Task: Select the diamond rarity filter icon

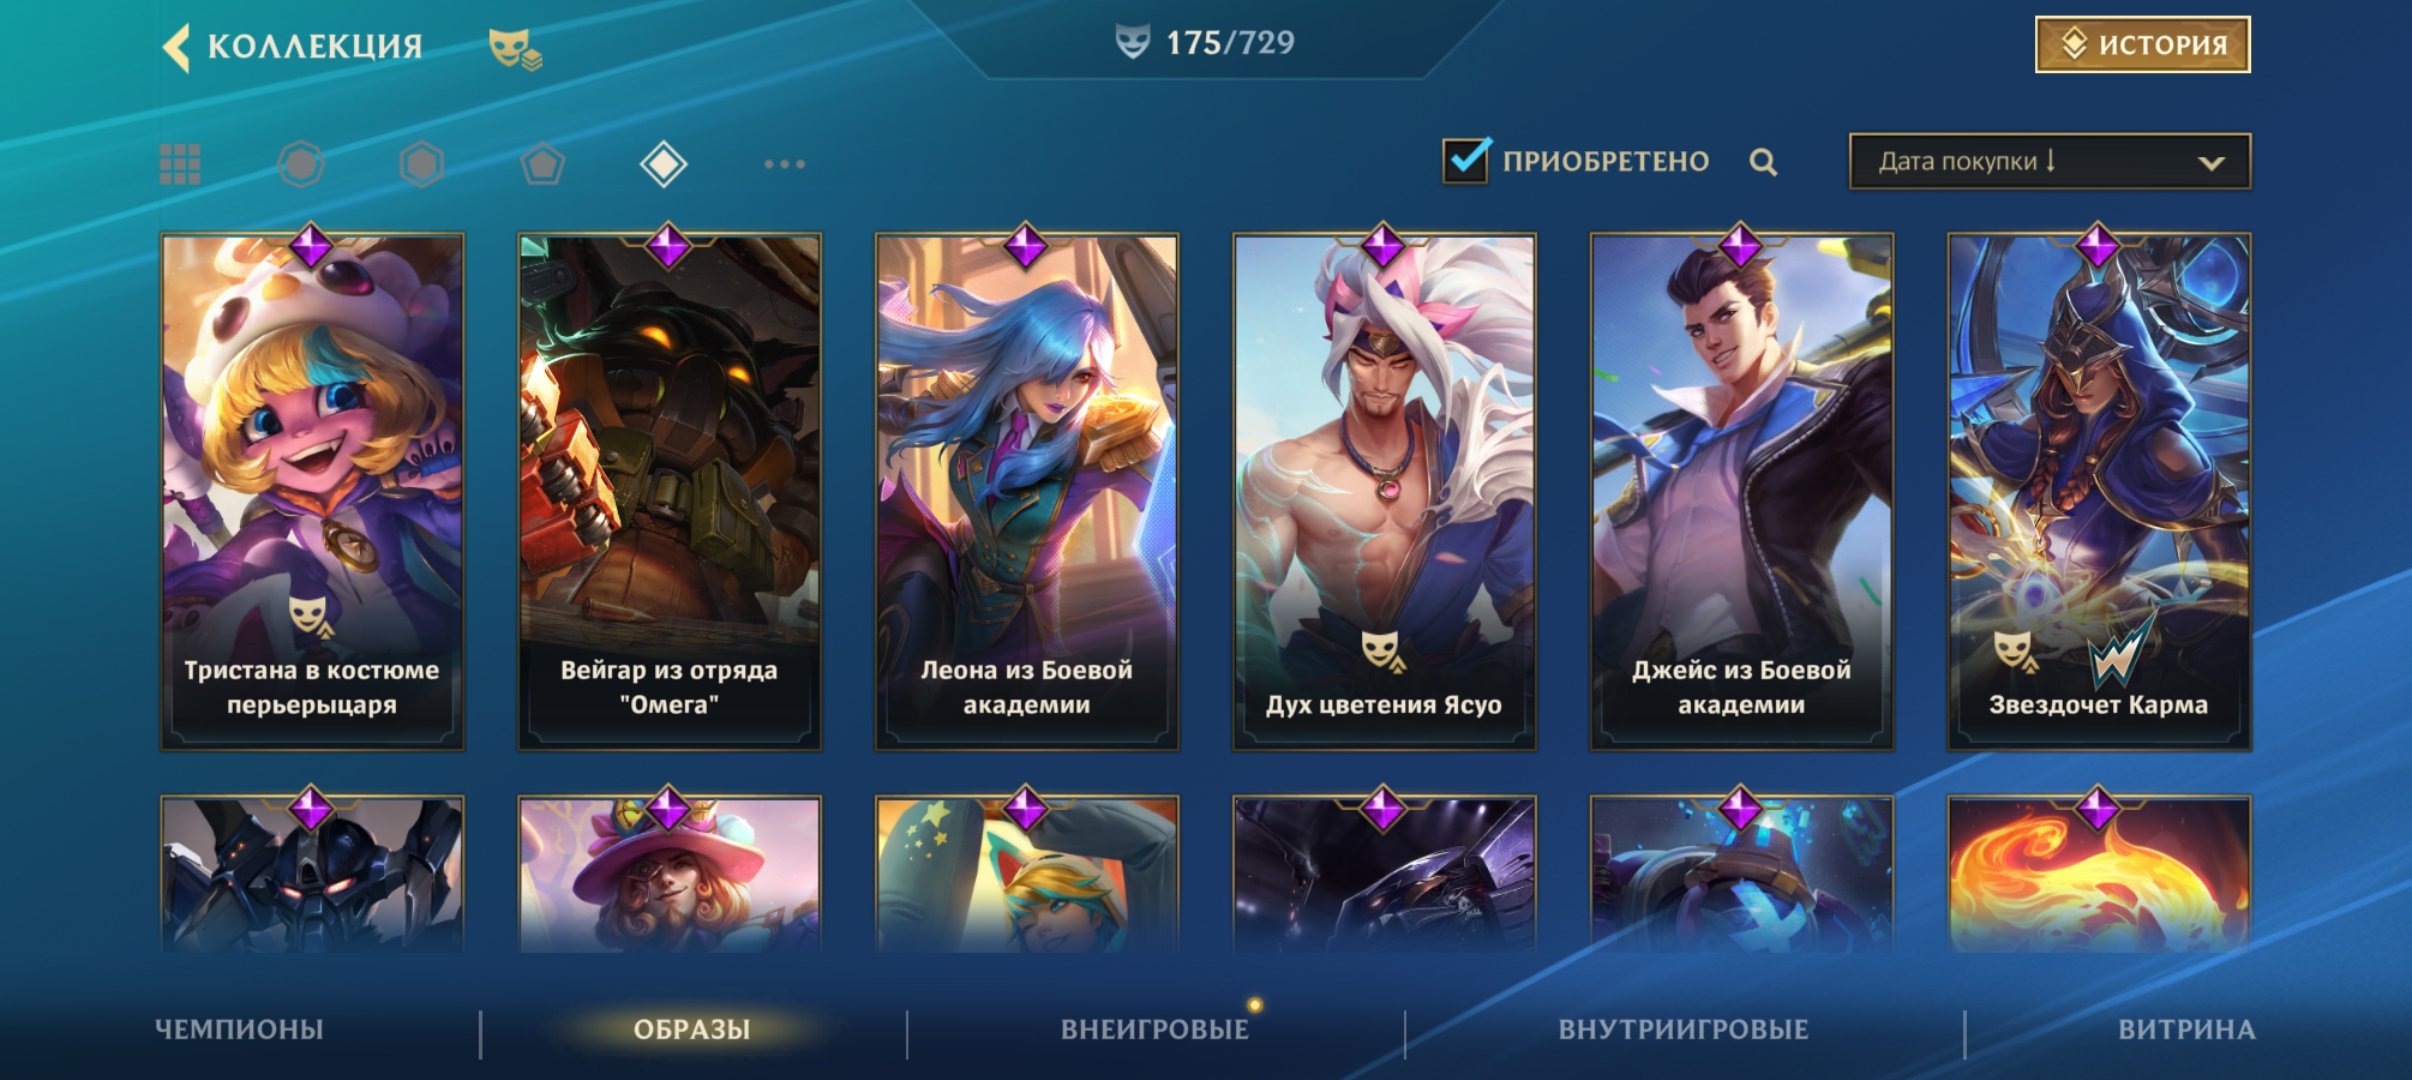Action: [x=663, y=164]
